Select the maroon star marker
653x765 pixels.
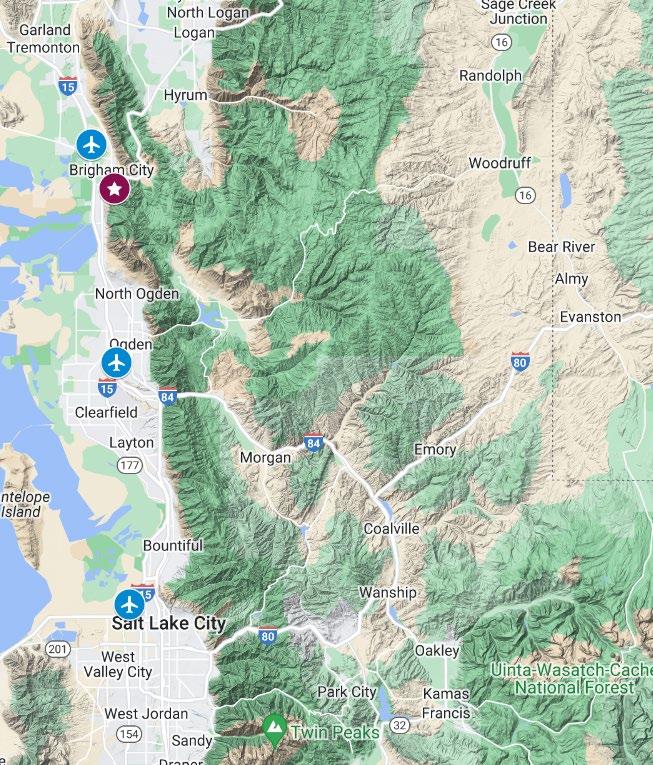coord(115,189)
